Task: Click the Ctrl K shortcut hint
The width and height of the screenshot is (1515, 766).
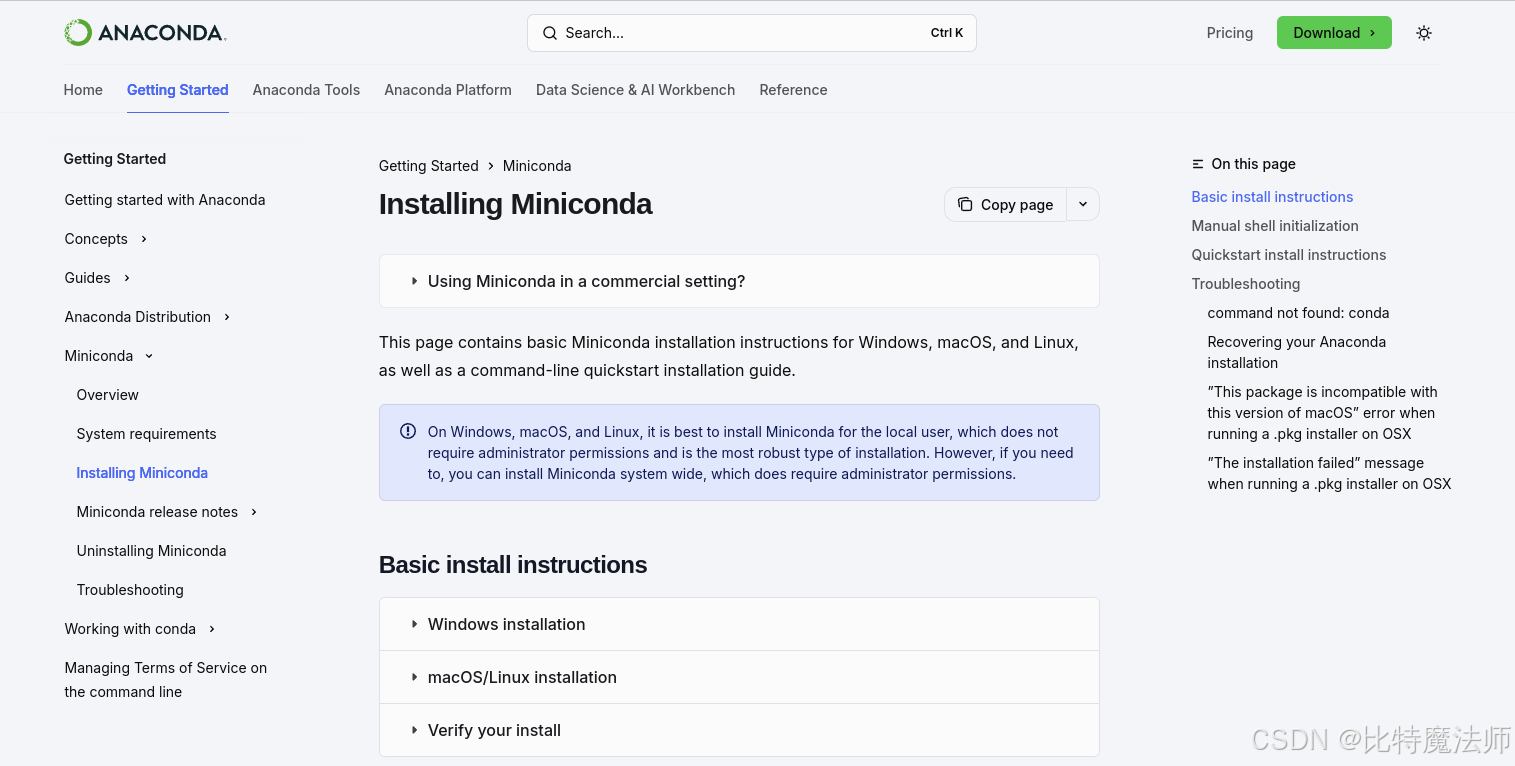Action: 947,33
